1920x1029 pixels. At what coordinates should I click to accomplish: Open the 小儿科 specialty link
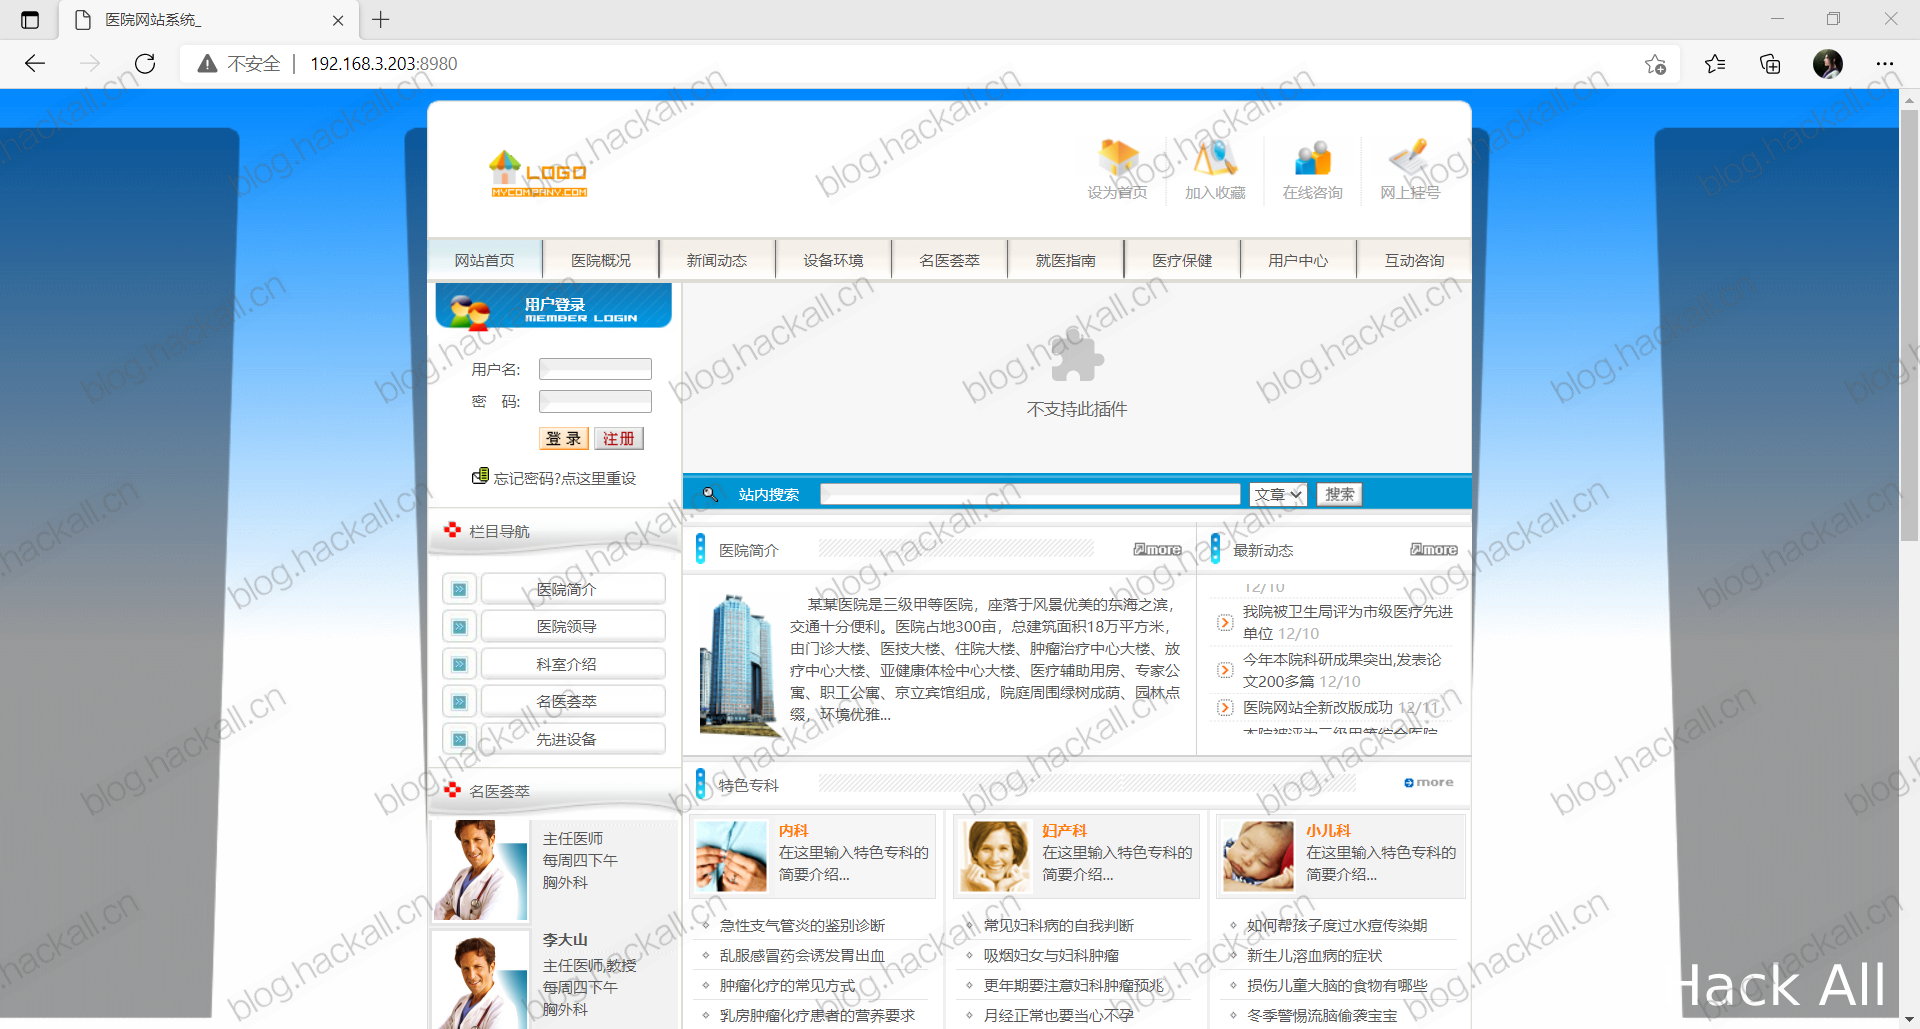pyautogui.click(x=1328, y=830)
